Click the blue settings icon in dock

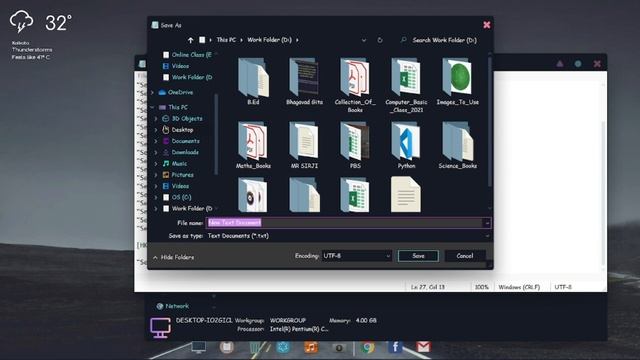283,347
